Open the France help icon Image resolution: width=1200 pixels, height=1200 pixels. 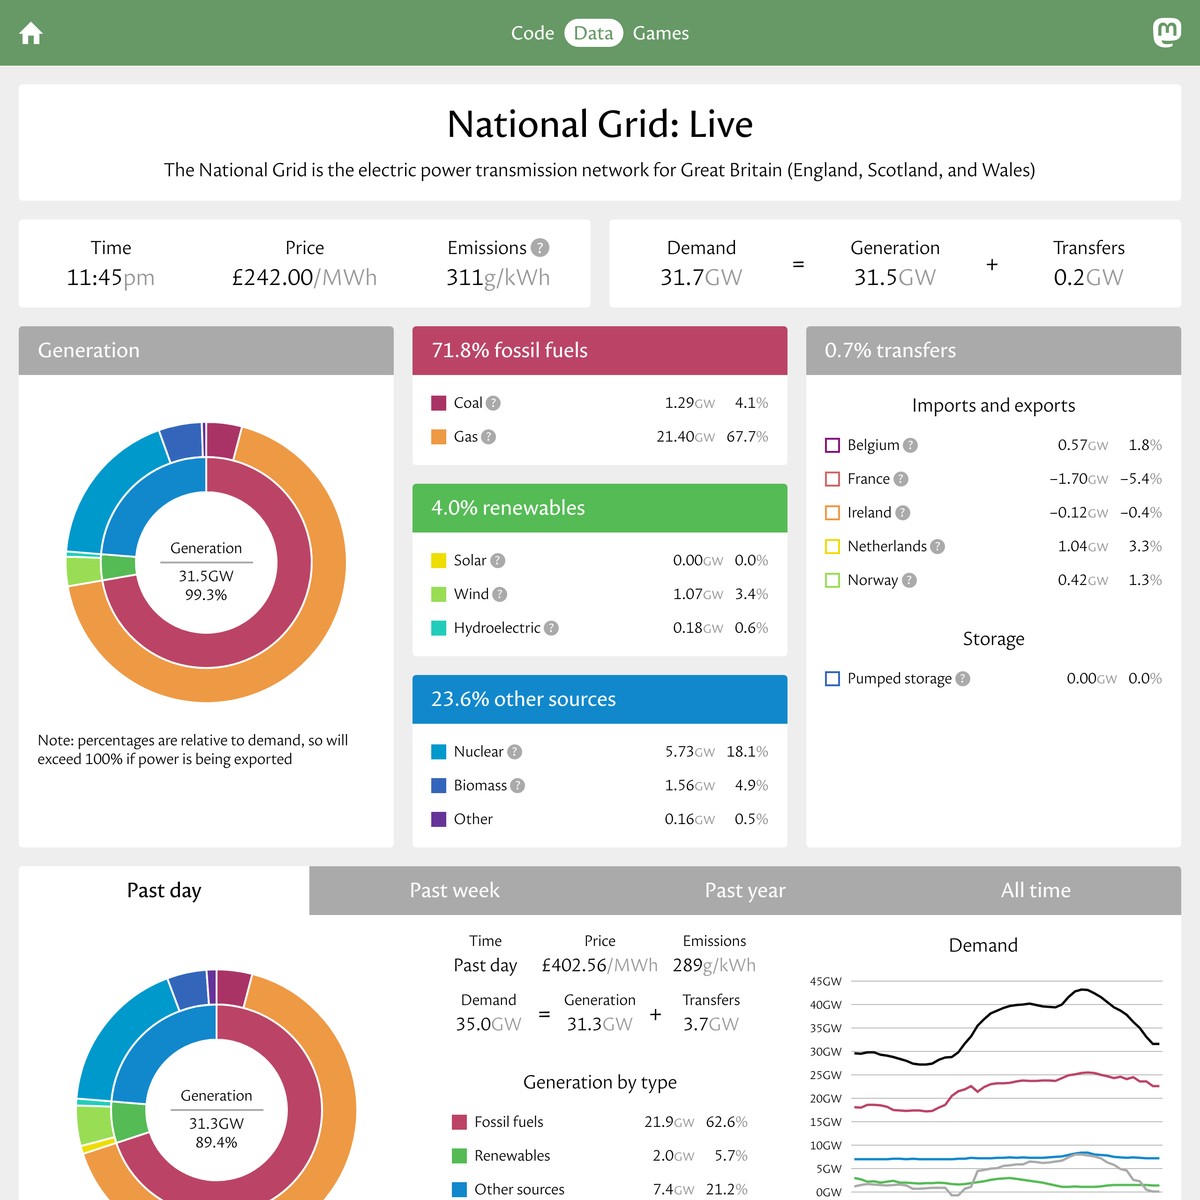coord(901,479)
